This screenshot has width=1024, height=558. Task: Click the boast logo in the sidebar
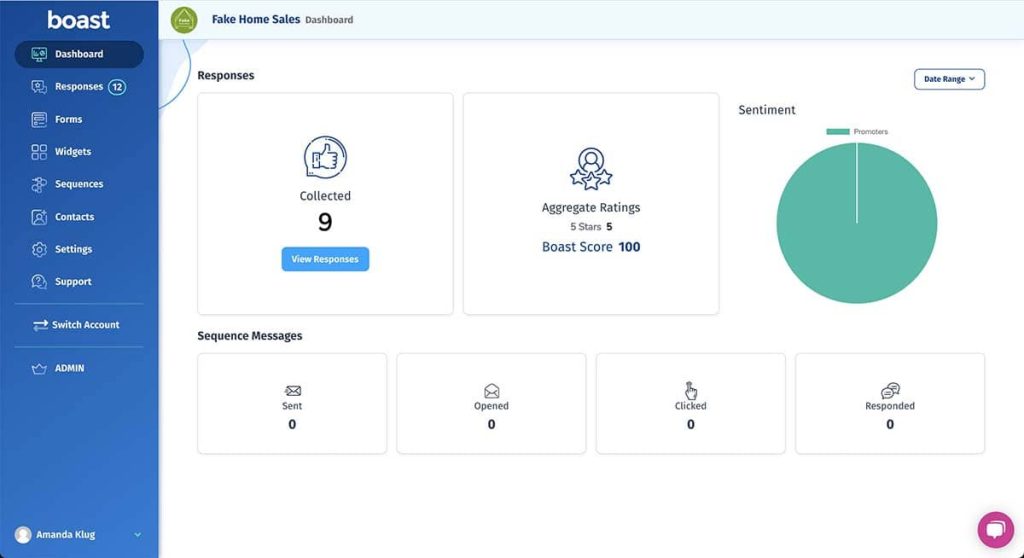(78, 20)
